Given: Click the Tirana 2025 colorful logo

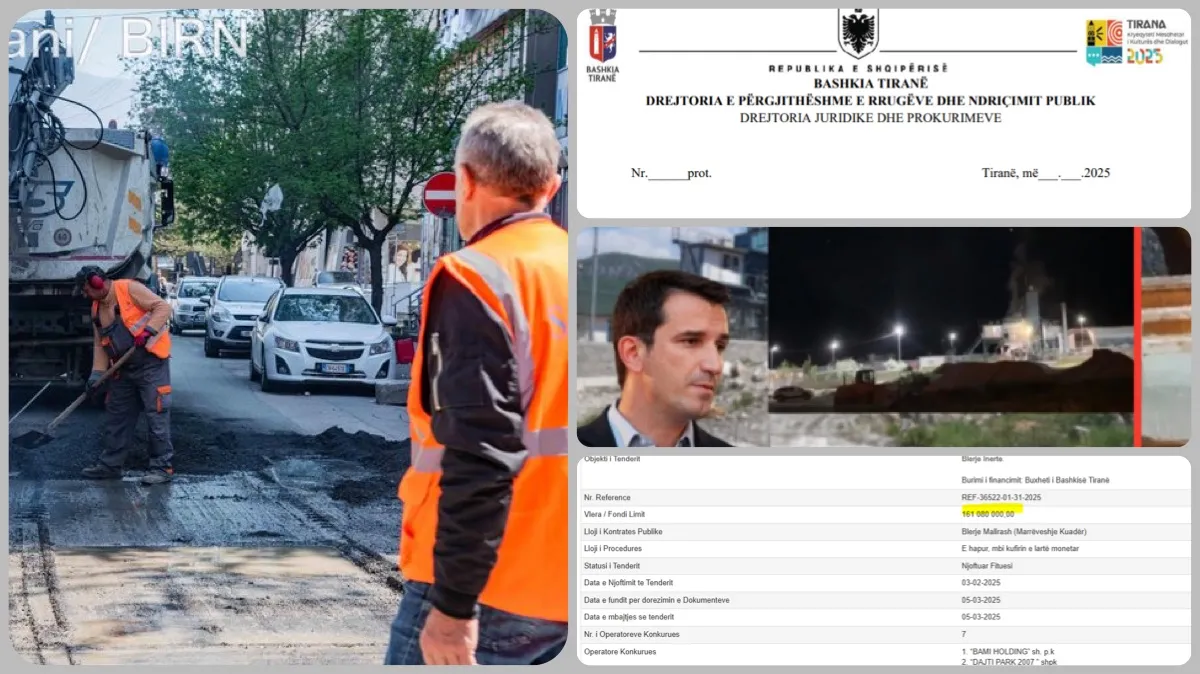Looking at the screenshot, I should [1137, 41].
